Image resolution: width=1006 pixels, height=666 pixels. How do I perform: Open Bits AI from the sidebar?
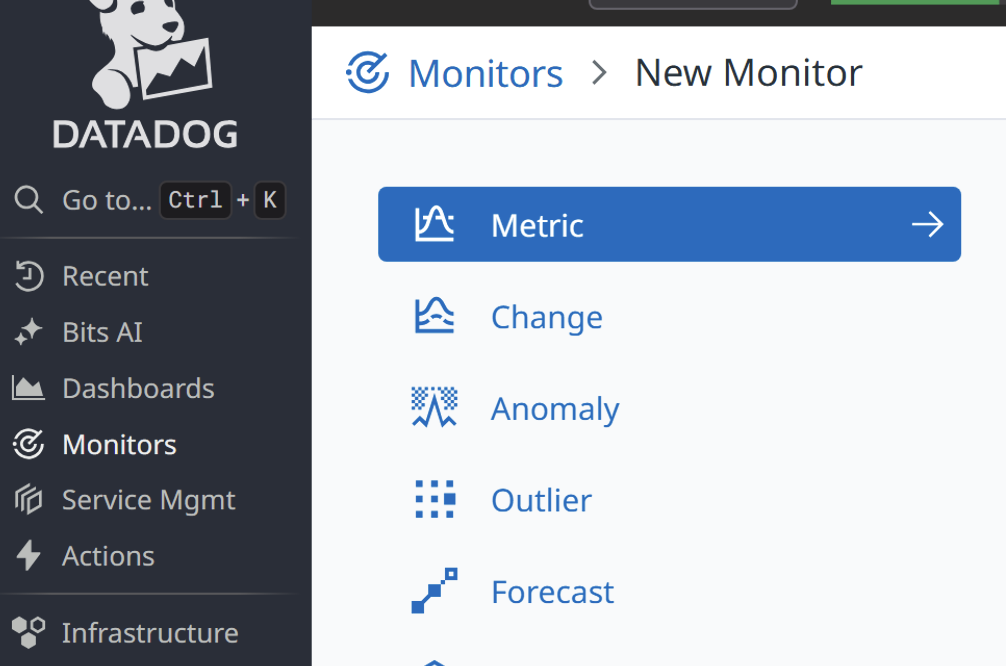pyautogui.click(x=103, y=332)
